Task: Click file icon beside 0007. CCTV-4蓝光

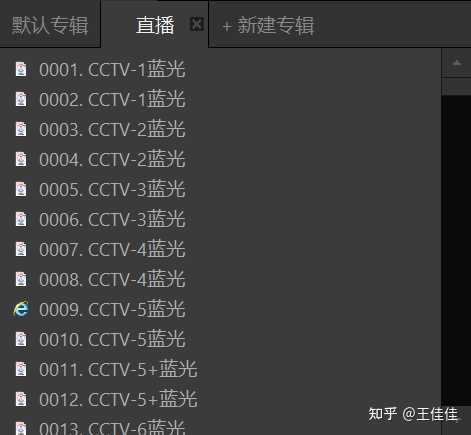Action: pyautogui.click(x=21, y=249)
